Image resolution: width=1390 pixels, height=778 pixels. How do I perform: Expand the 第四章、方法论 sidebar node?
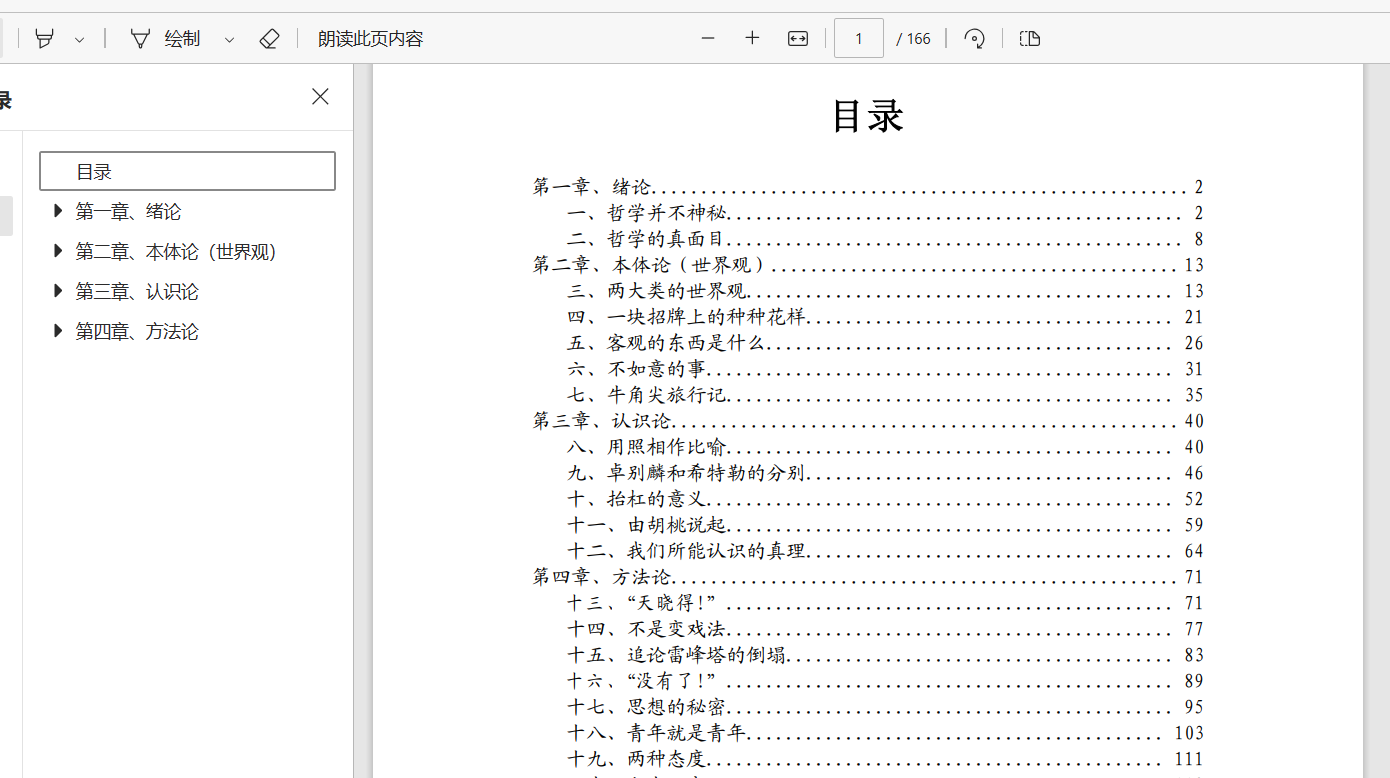58,331
